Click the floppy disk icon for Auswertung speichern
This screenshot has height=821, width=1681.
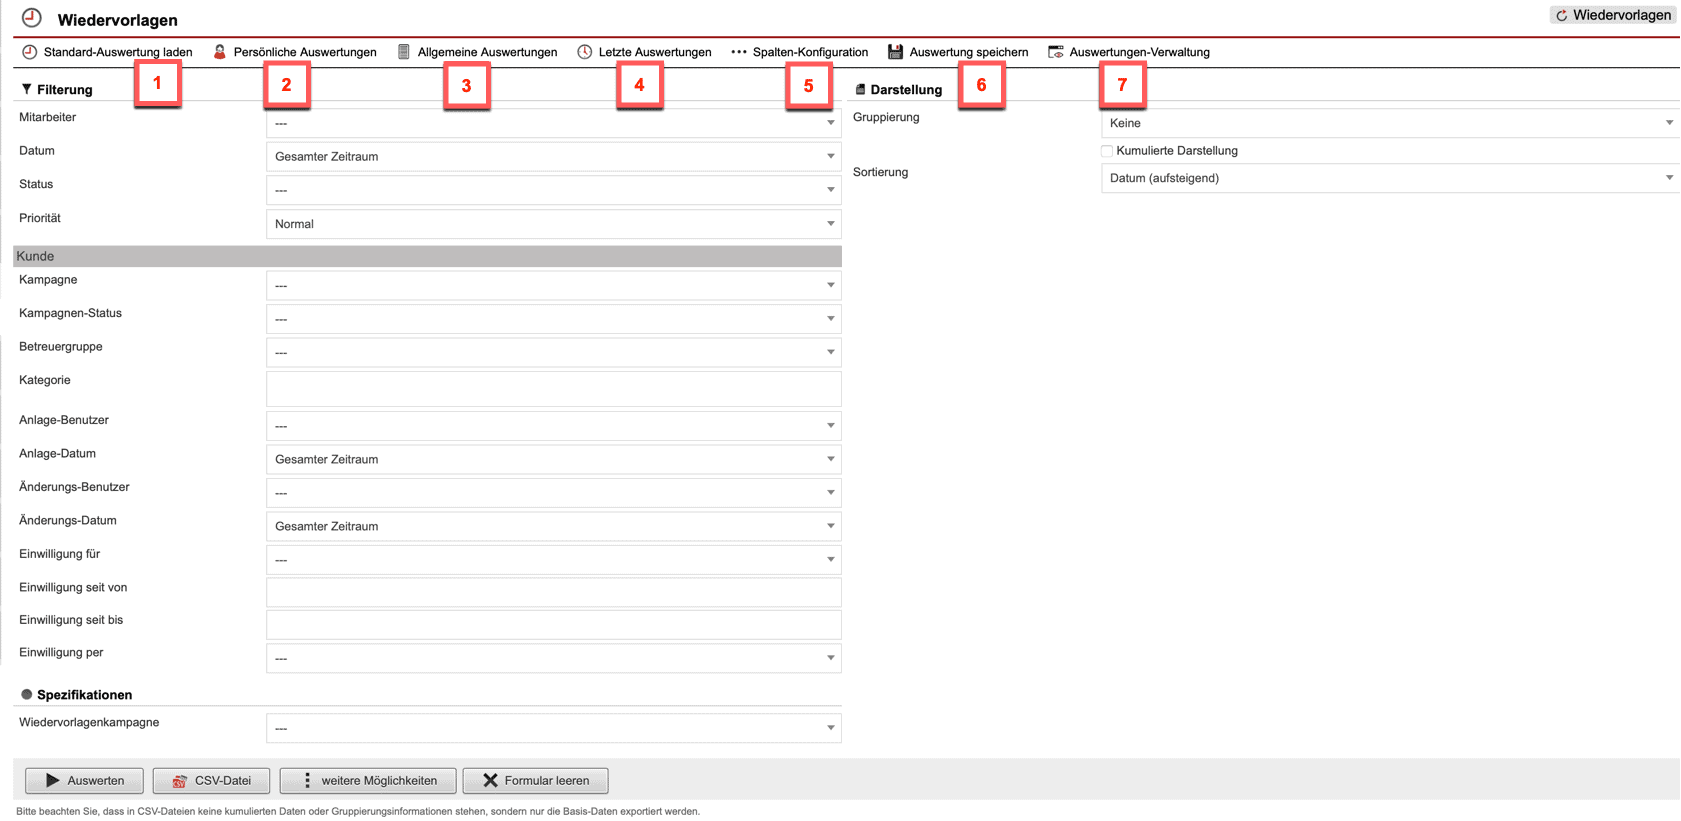tap(896, 52)
